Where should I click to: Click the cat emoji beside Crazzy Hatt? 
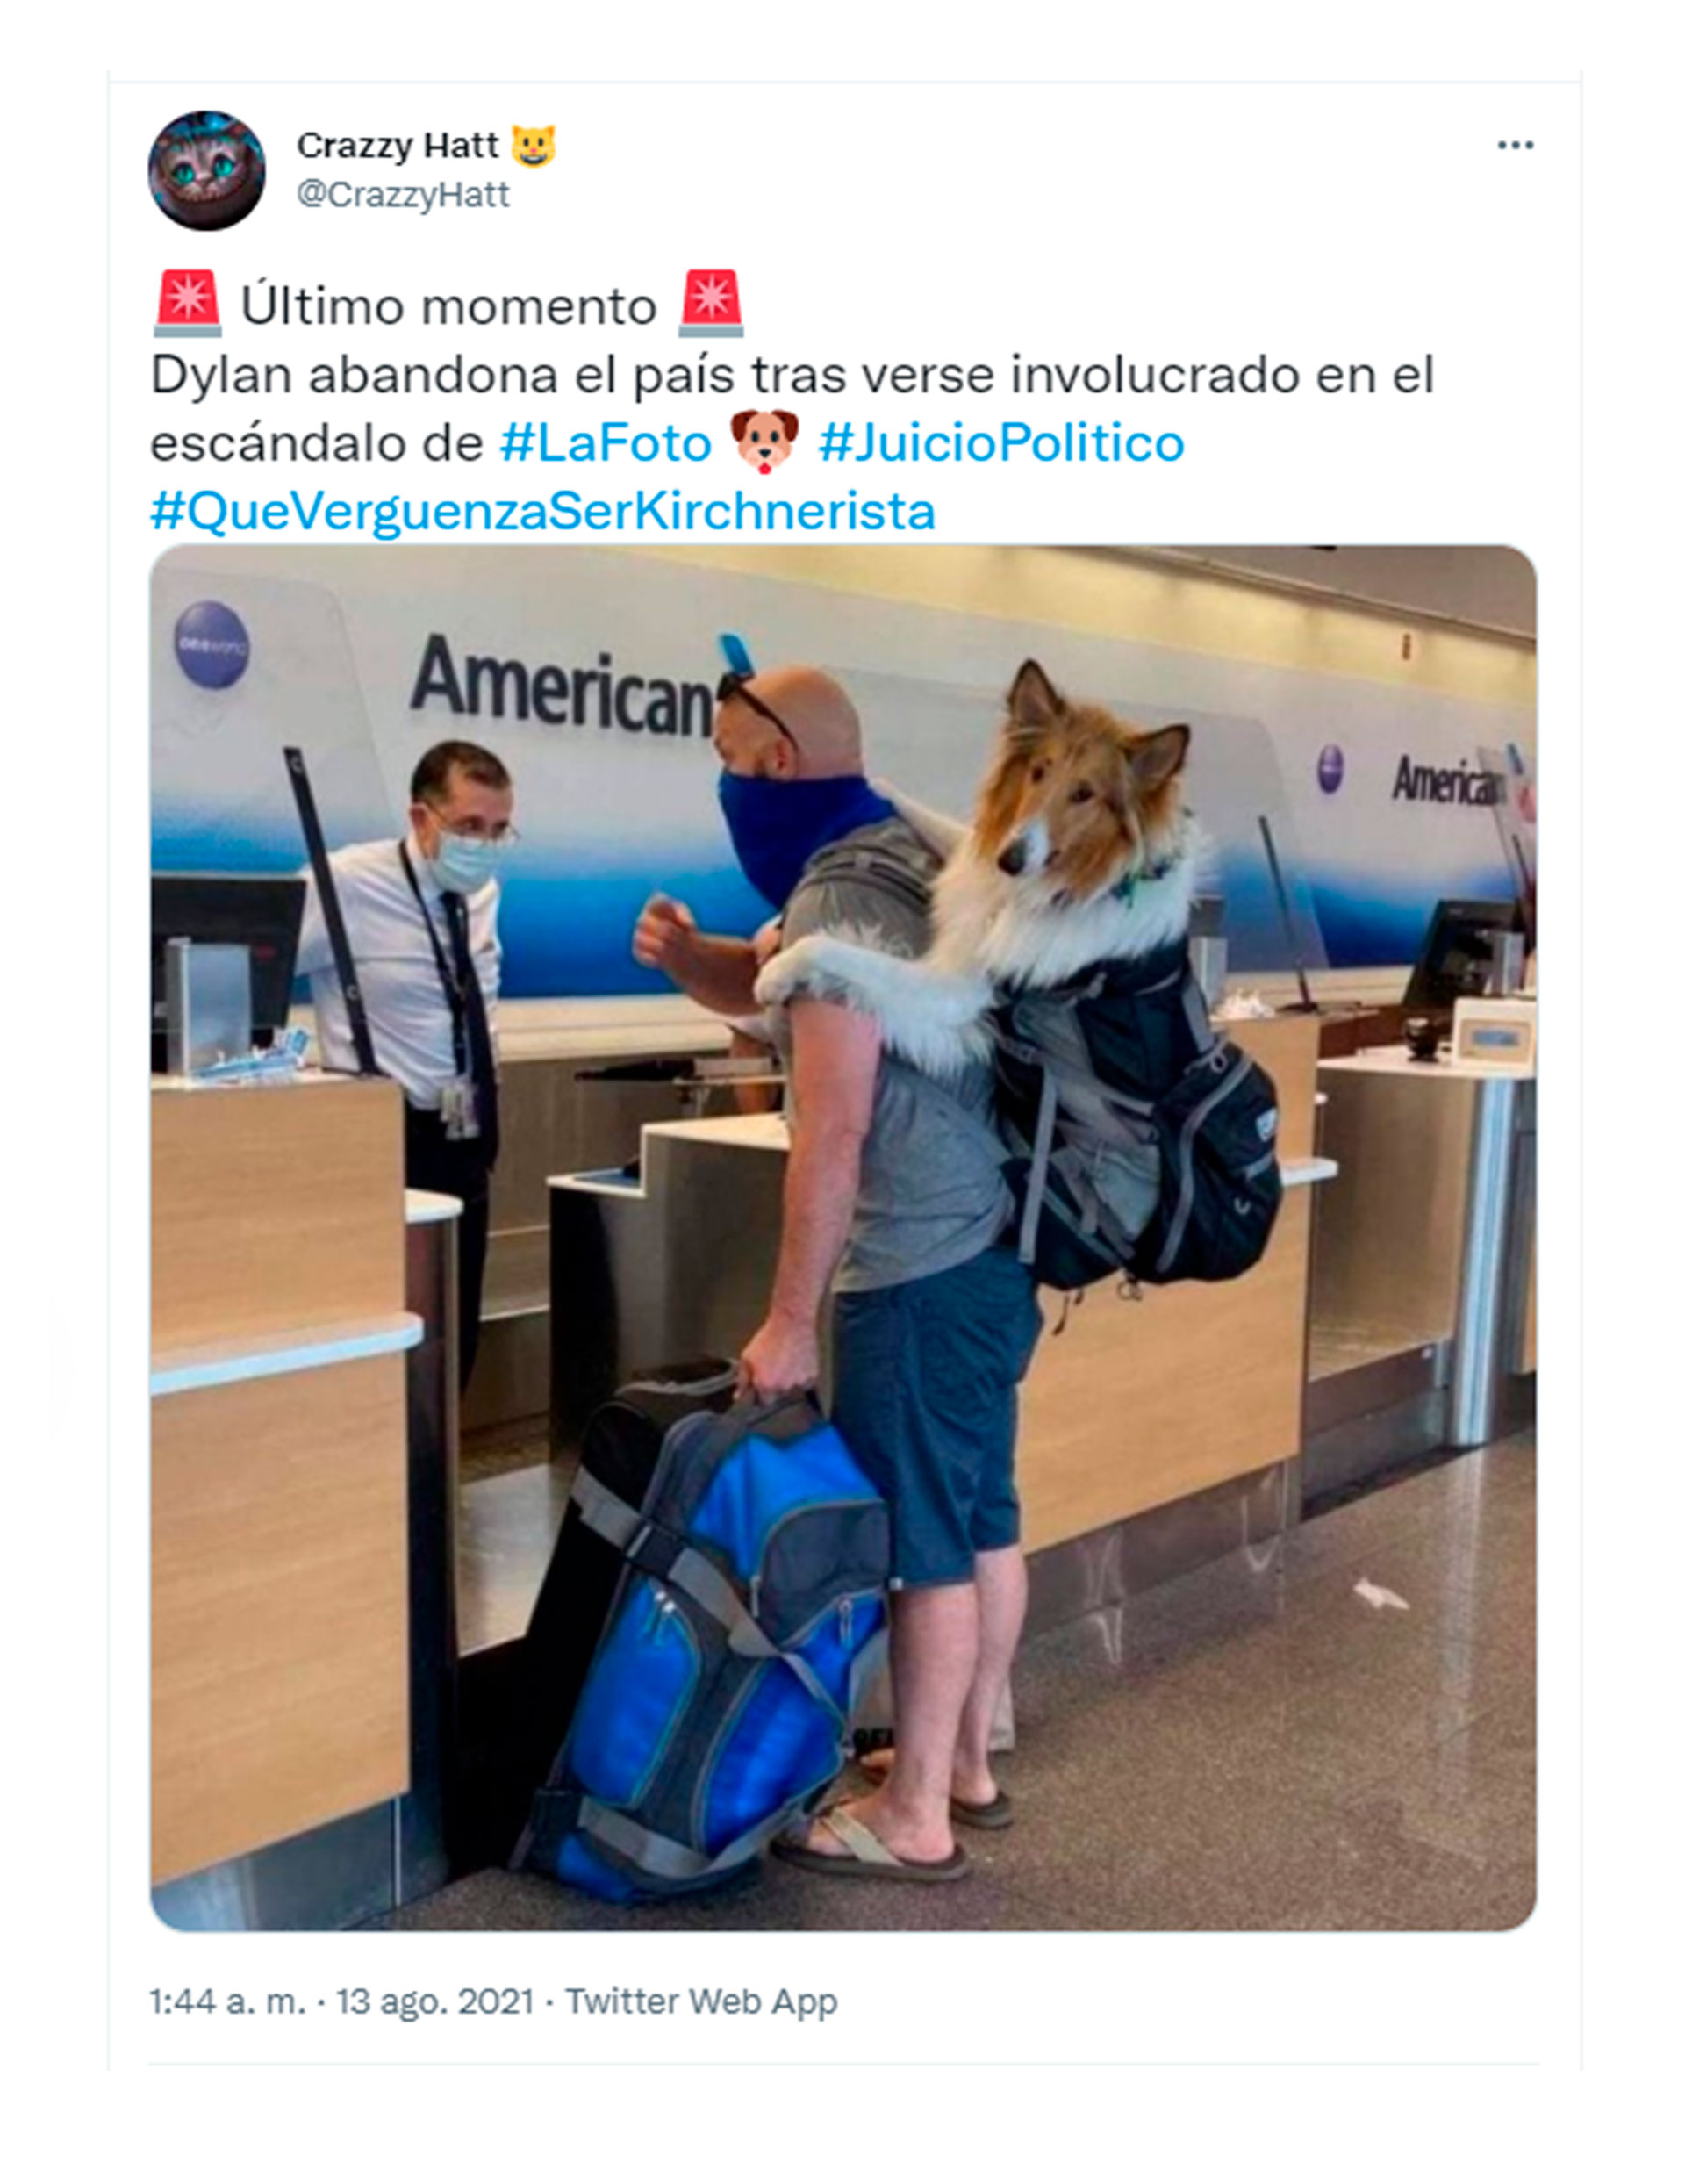point(533,146)
